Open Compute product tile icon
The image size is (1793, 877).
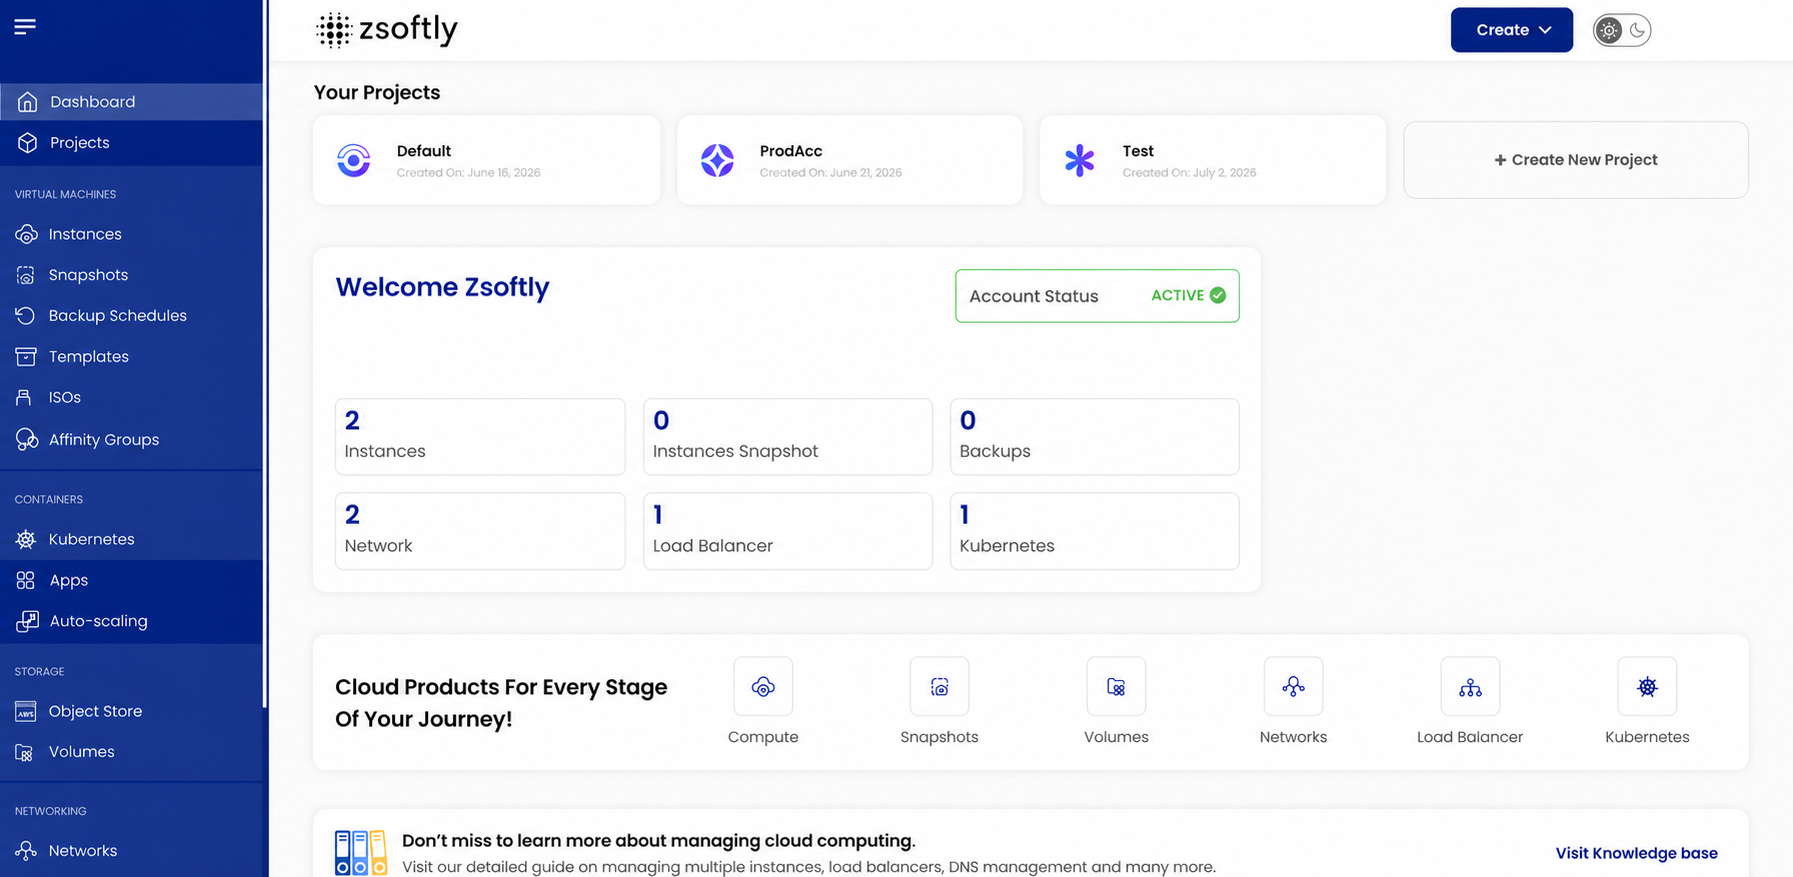point(763,686)
